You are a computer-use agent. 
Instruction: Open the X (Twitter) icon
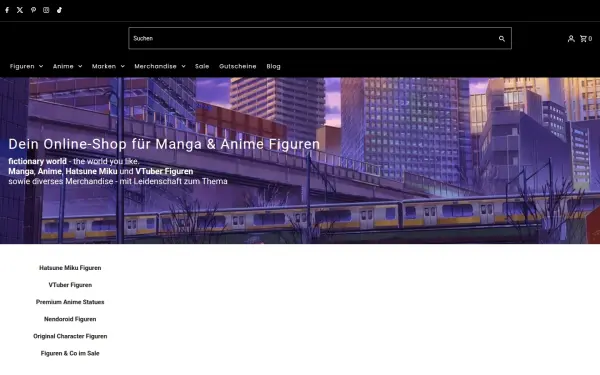(20, 10)
